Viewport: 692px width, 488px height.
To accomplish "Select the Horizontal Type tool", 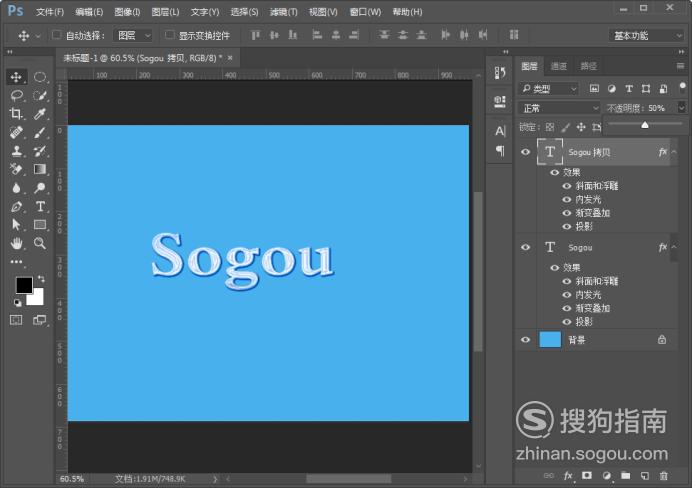I will tap(40, 206).
